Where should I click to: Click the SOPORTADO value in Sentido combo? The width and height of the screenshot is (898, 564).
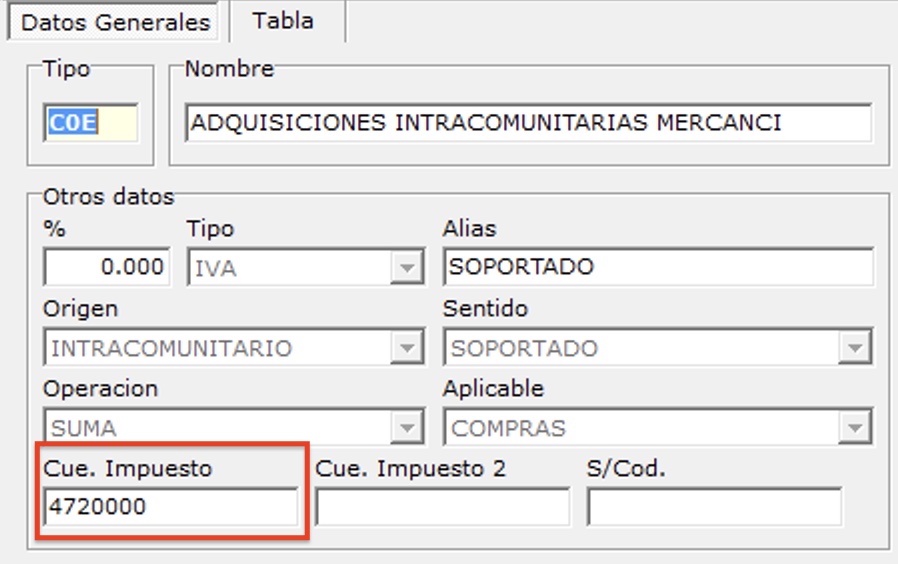coord(640,348)
